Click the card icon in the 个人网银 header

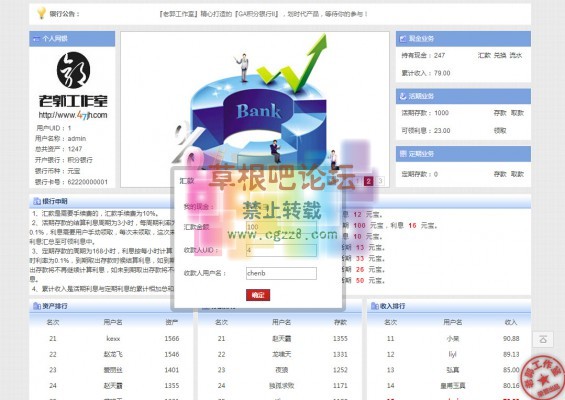point(36,39)
